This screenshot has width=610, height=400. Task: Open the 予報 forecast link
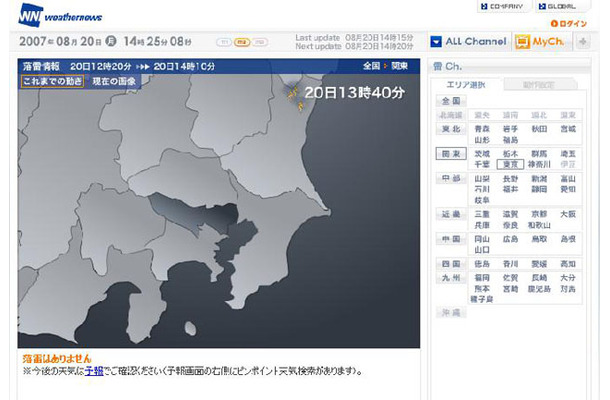click(94, 371)
